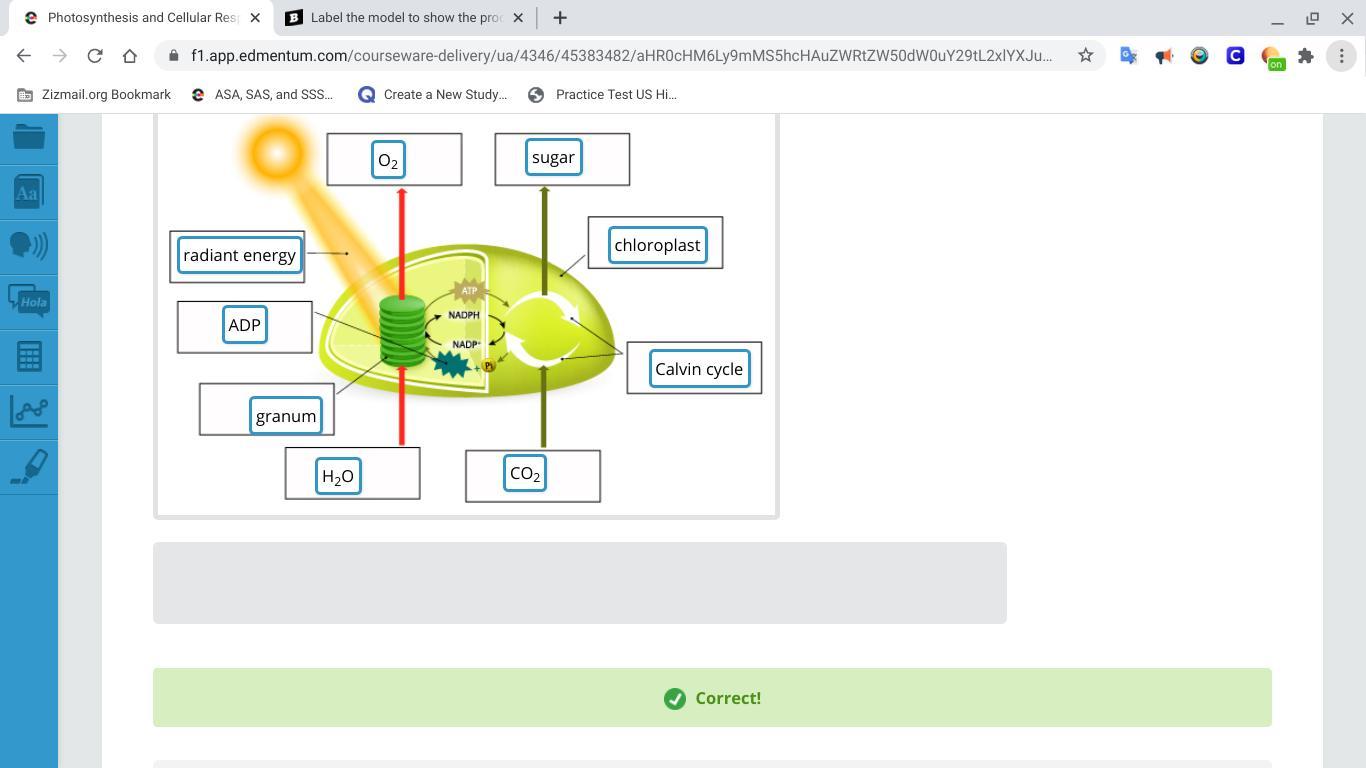Screen dimensions: 1366x768
Task: Open a new browser tab
Action: pyautogui.click(x=560, y=18)
